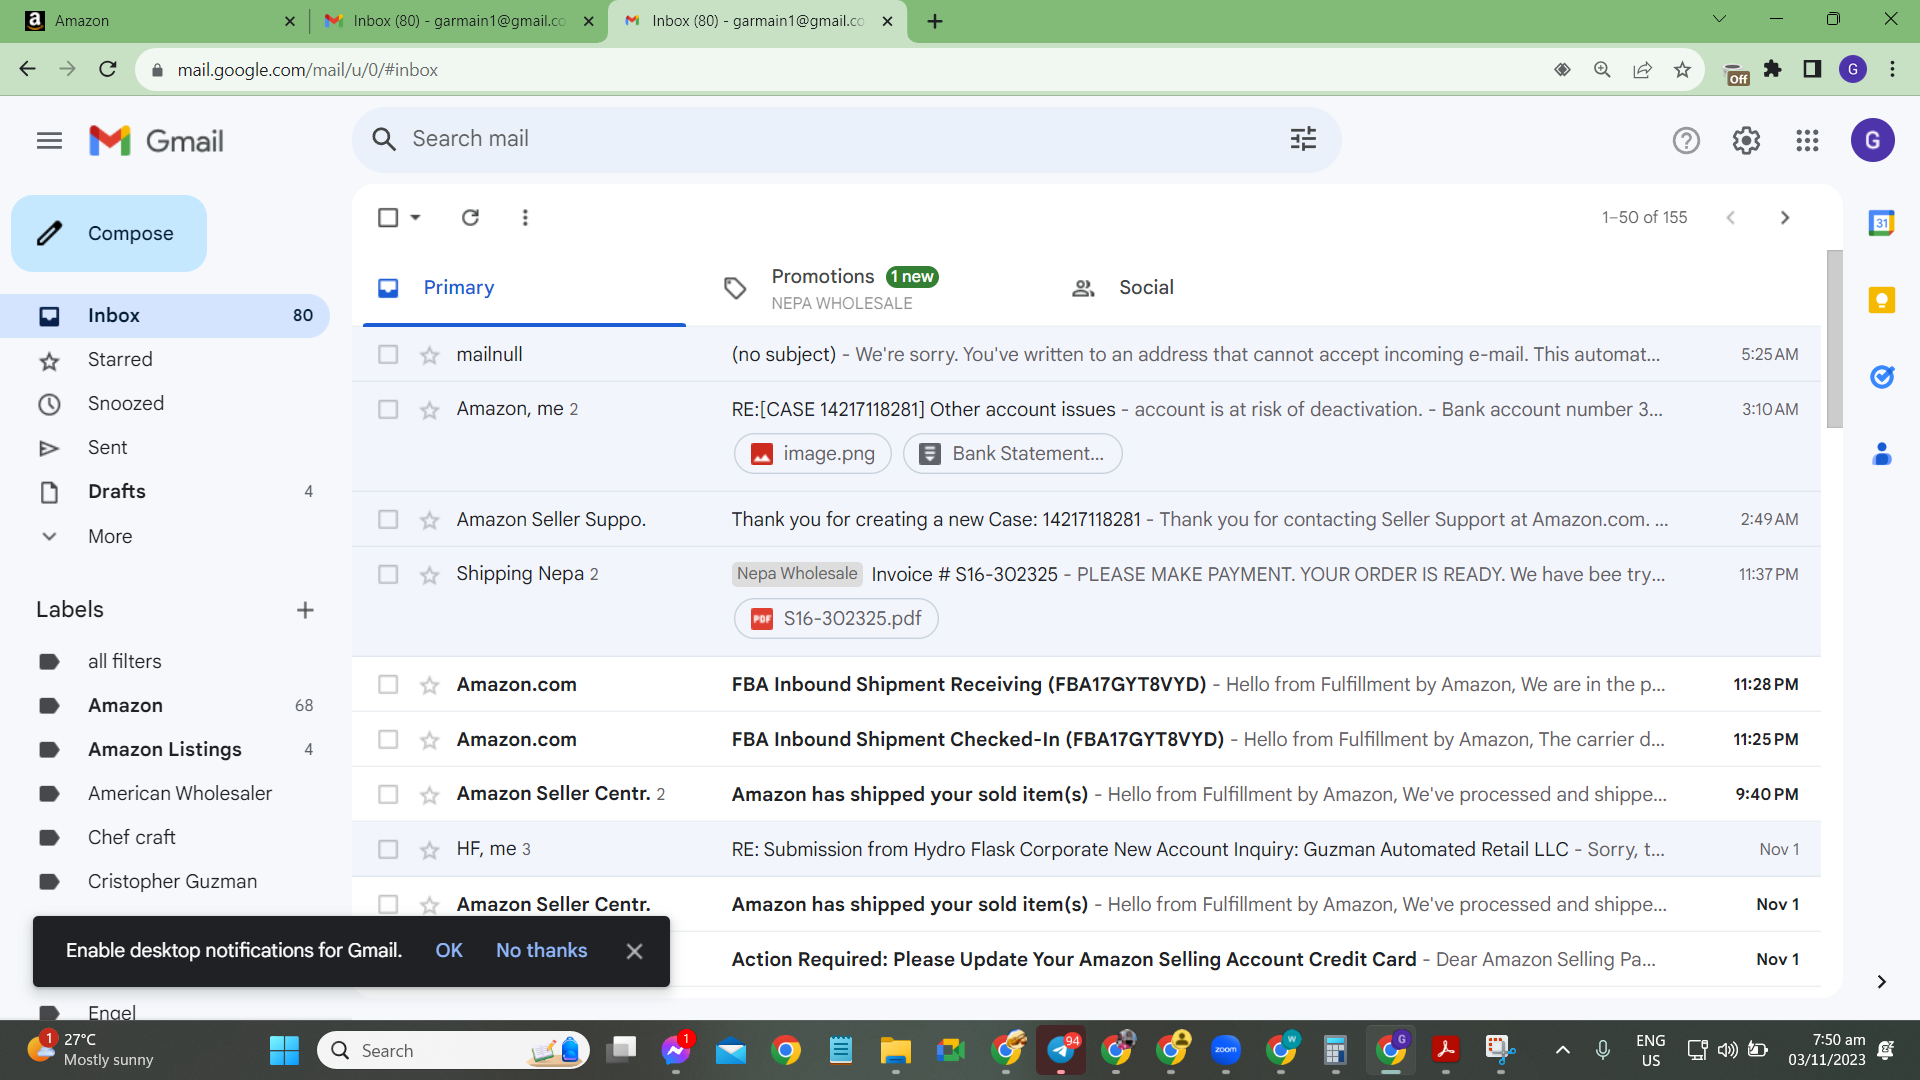1920x1080 pixels.
Task: Bookmark this page with star icon
Action: (1682, 70)
